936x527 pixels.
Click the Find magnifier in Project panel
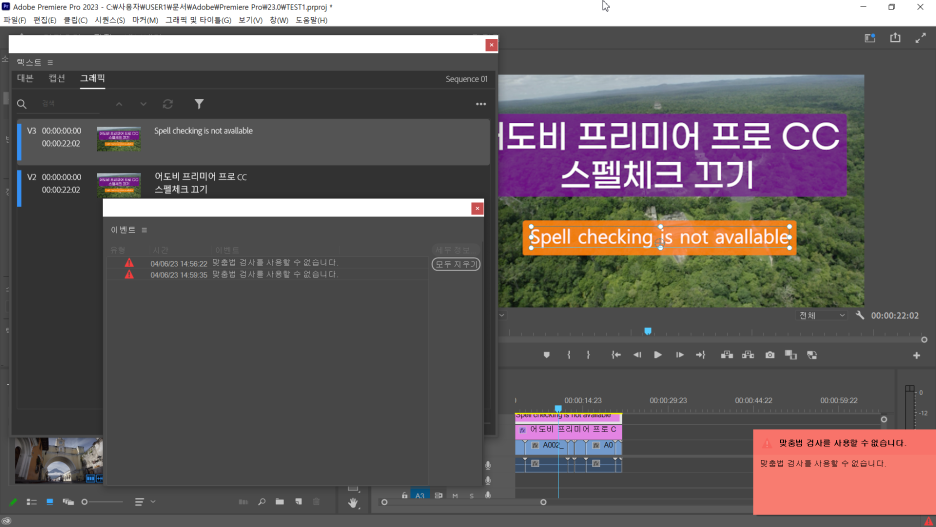(261, 502)
